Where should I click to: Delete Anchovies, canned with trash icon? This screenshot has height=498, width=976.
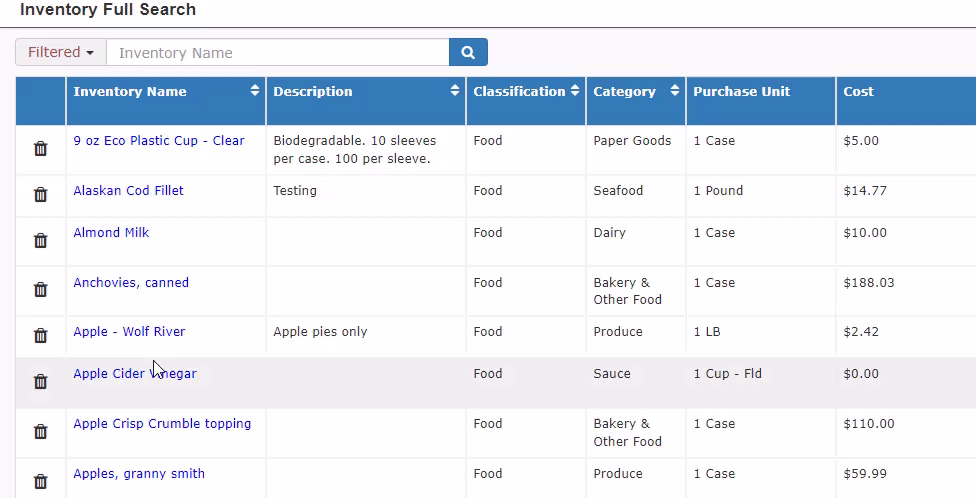40,289
